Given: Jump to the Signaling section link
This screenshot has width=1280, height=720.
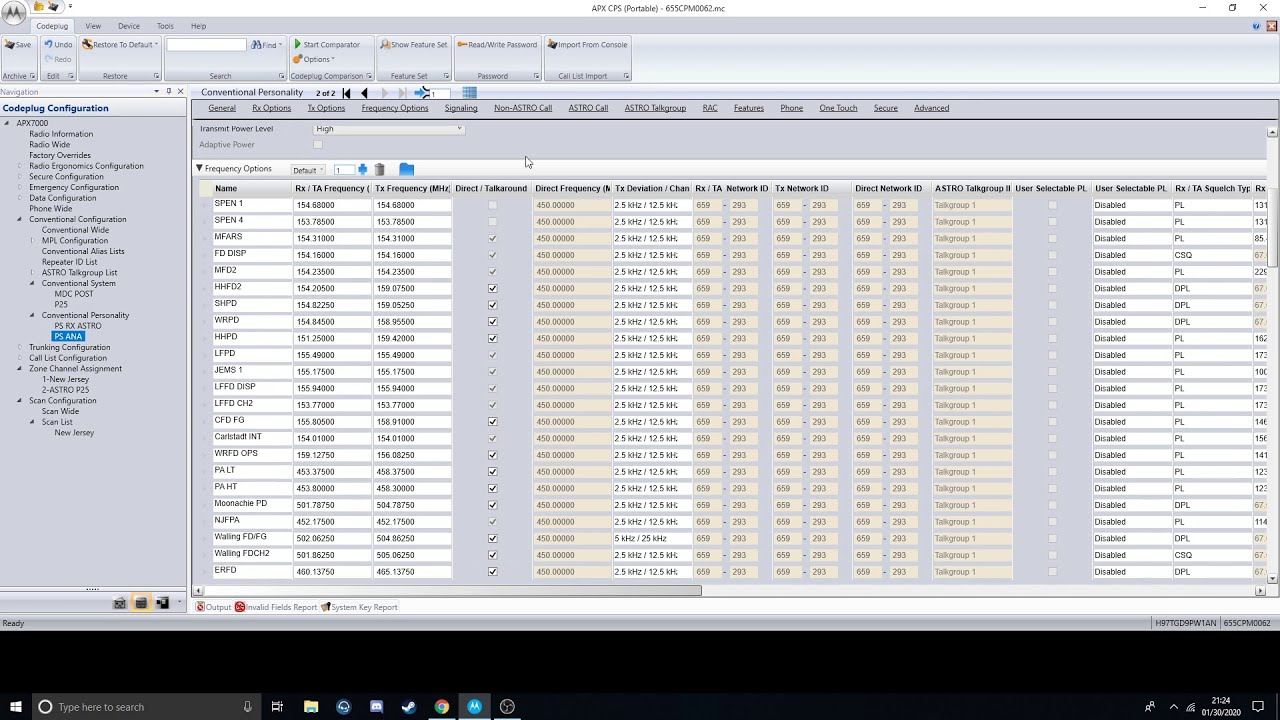Looking at the screenshot, I should coord(461,108).
